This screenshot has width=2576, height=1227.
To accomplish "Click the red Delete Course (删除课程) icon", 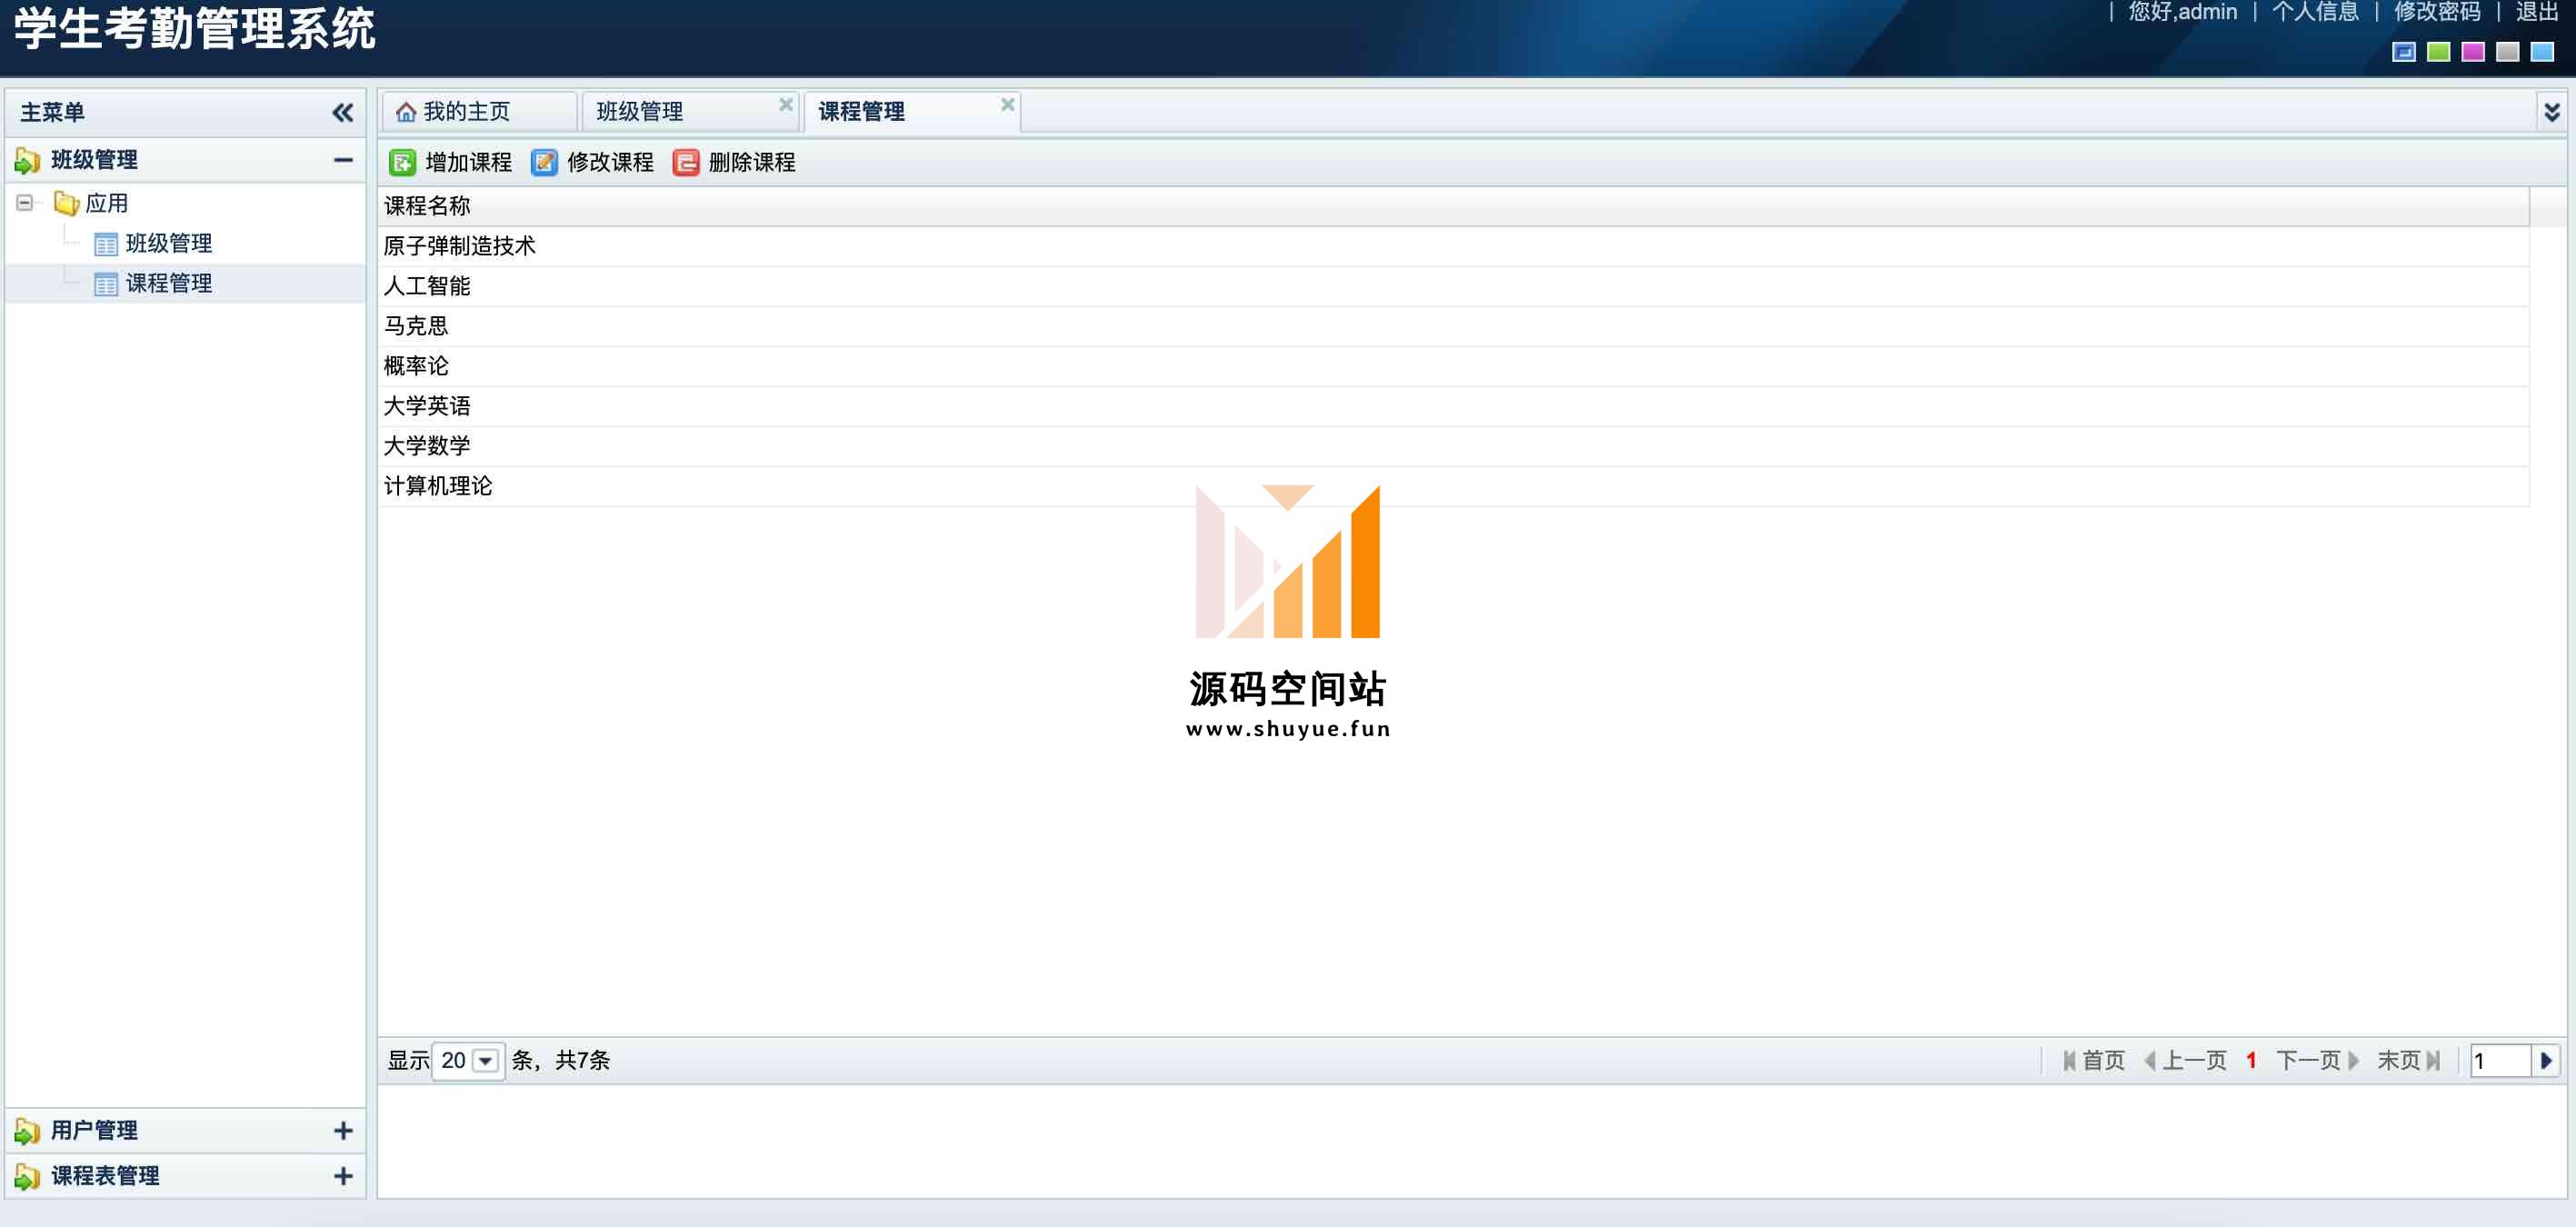I will [686, 162].
